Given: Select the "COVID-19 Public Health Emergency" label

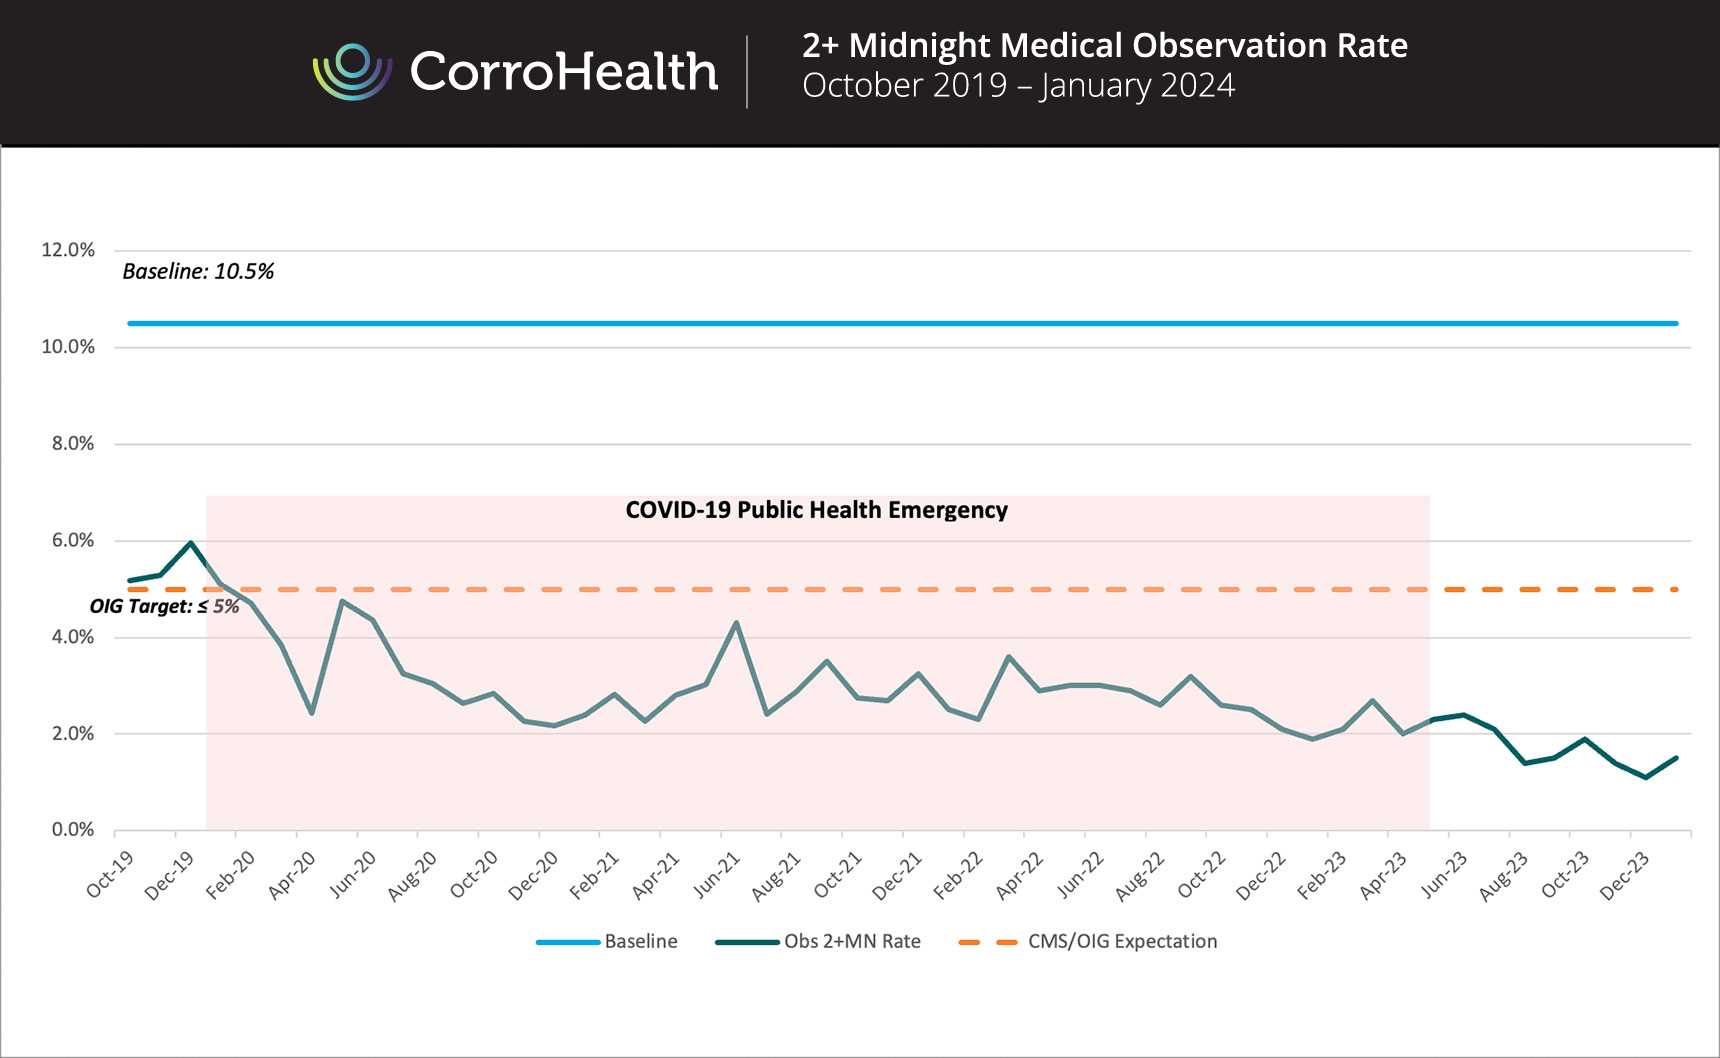Looking at the screenshot, I should [x=816, y=510].
